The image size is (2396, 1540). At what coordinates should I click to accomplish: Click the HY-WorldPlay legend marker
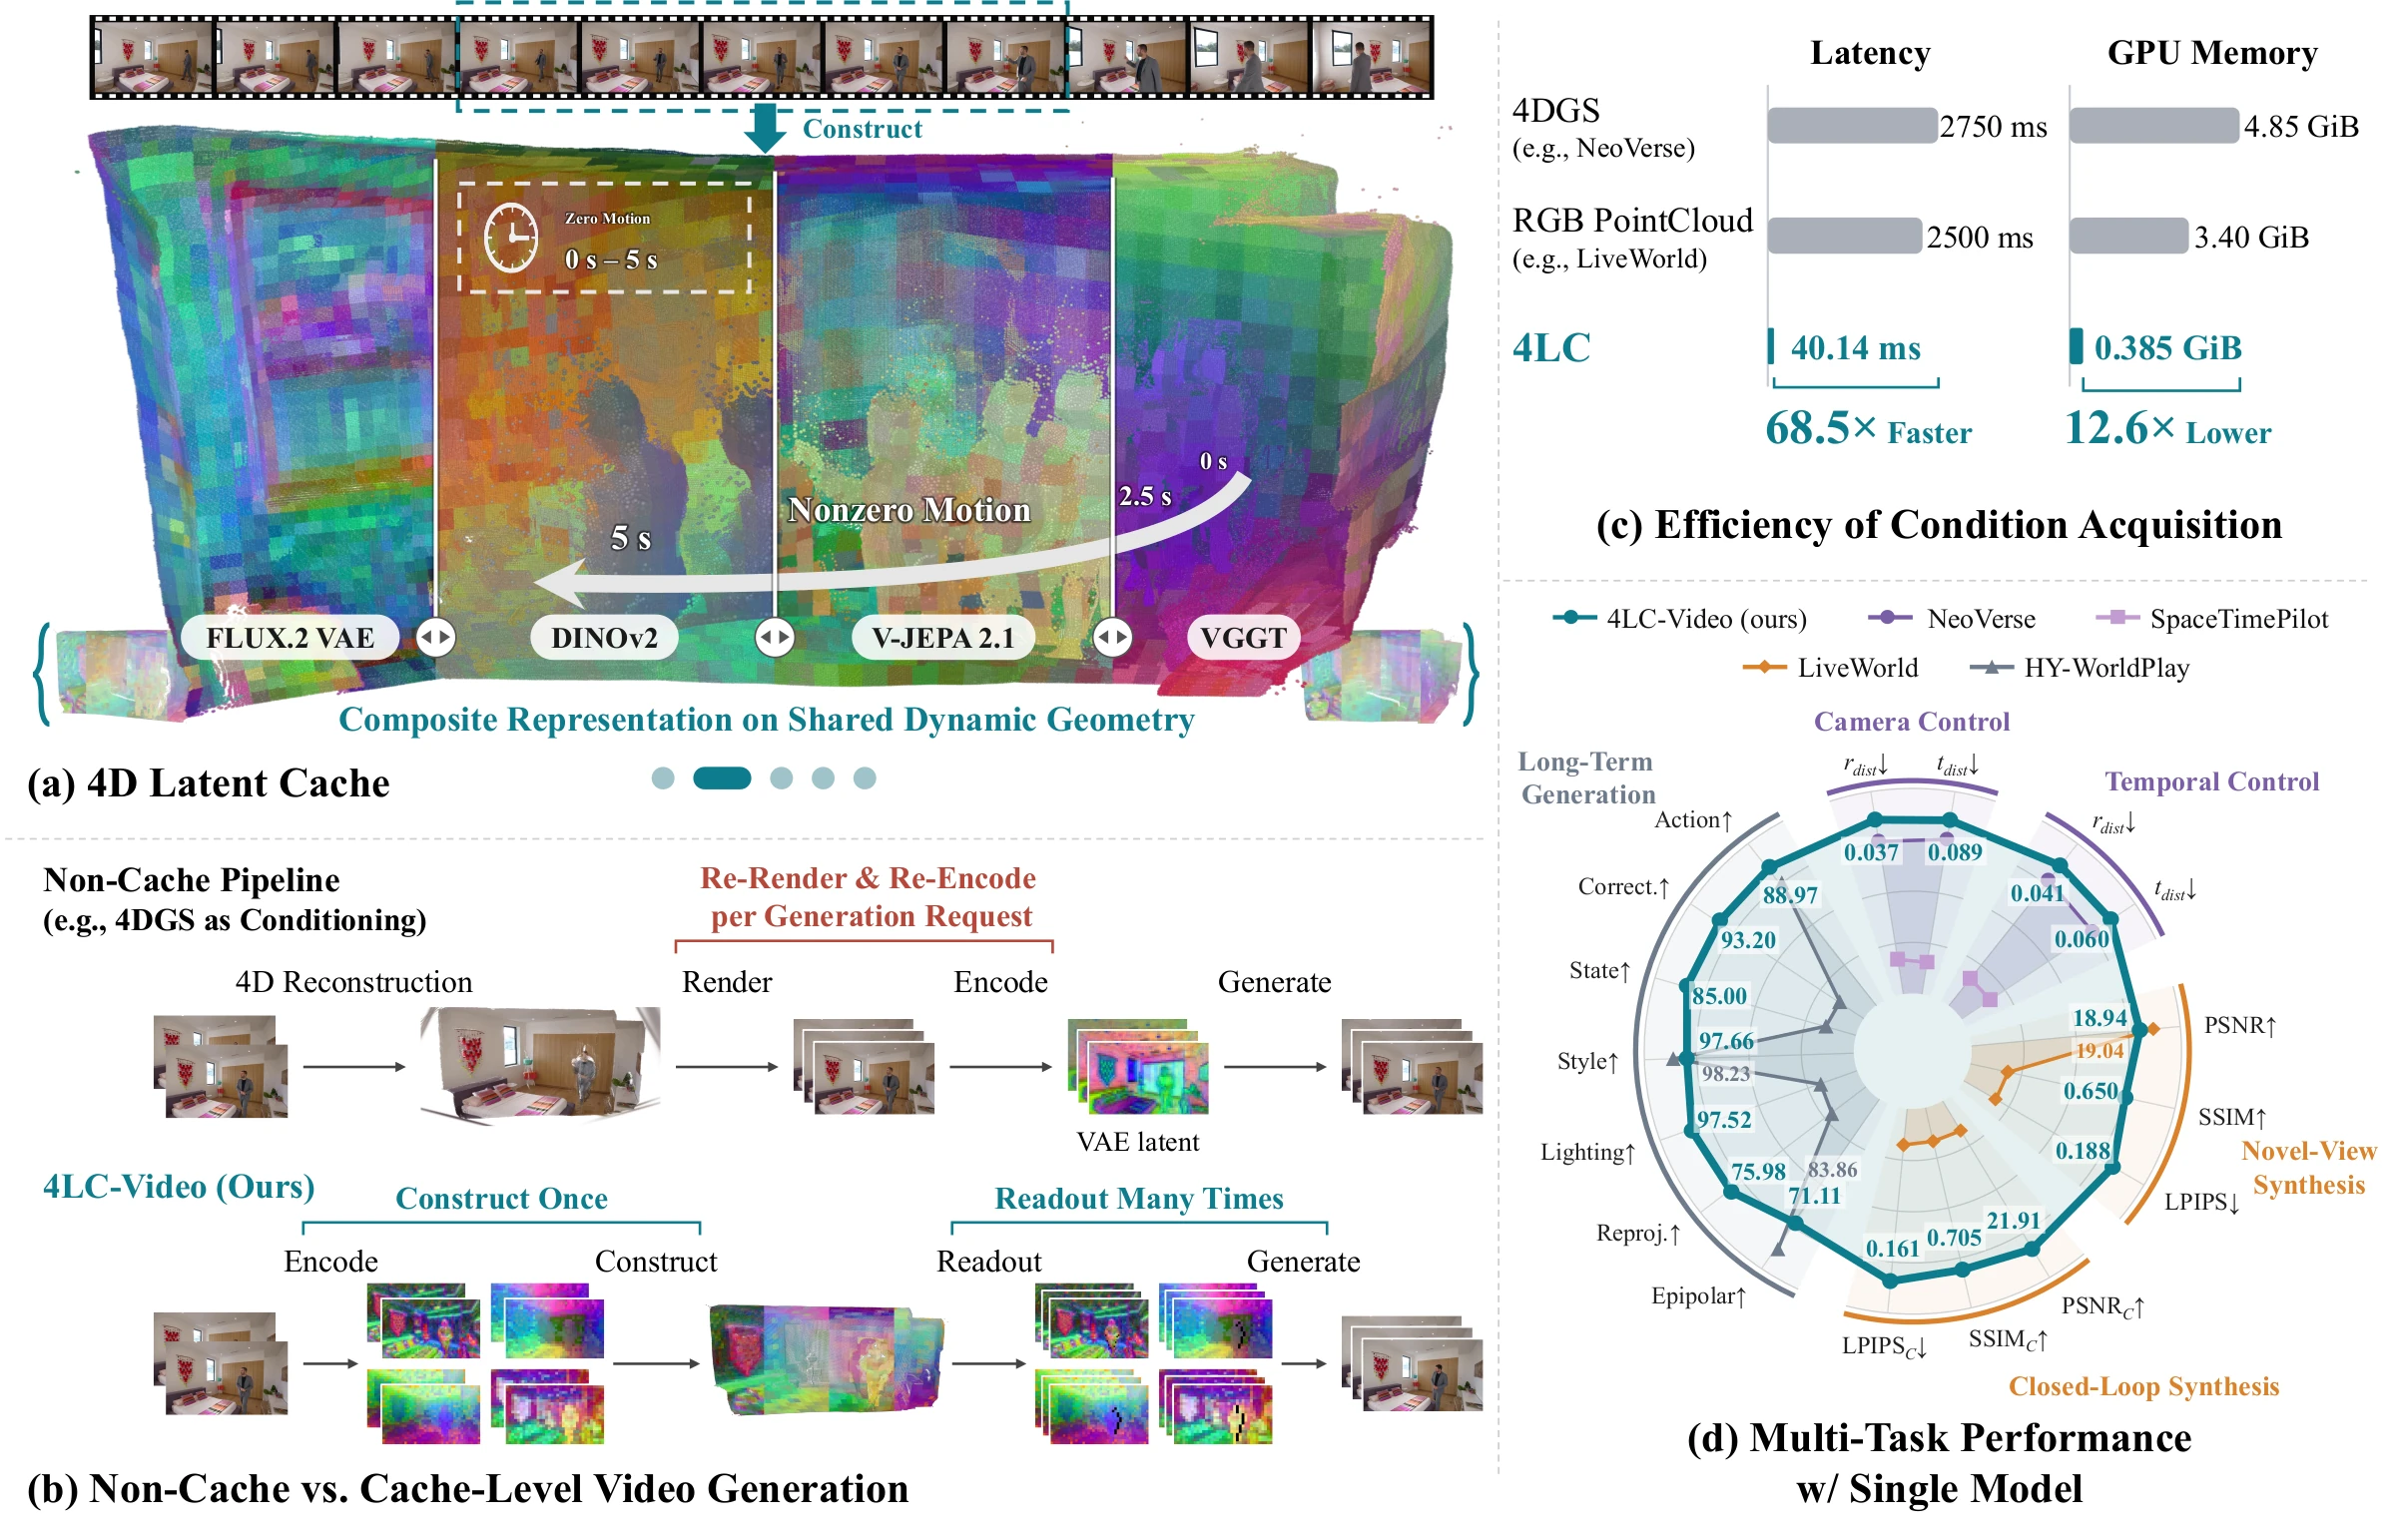[x=1991, y=667]
